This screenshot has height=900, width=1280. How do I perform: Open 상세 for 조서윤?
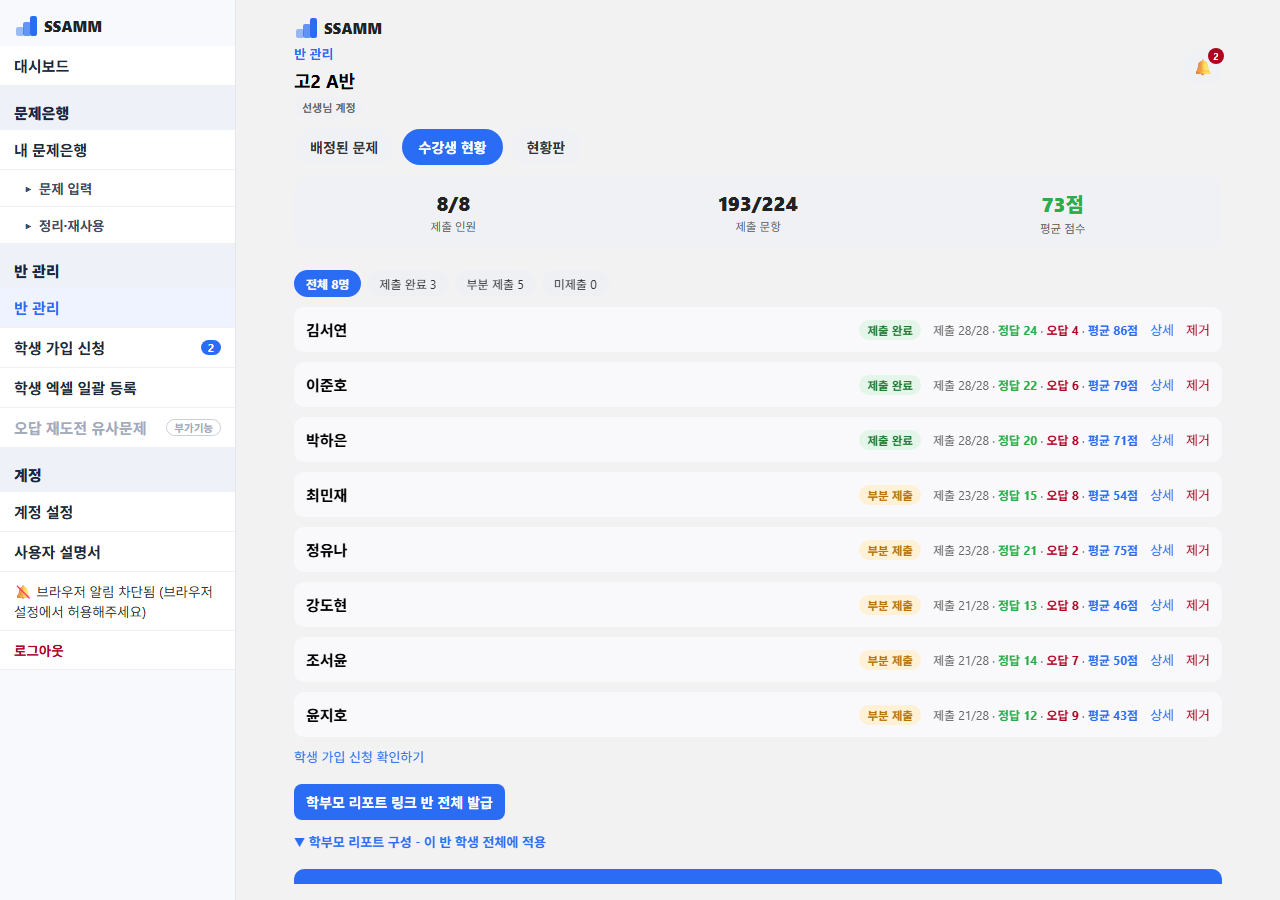tap(1162, 660)
